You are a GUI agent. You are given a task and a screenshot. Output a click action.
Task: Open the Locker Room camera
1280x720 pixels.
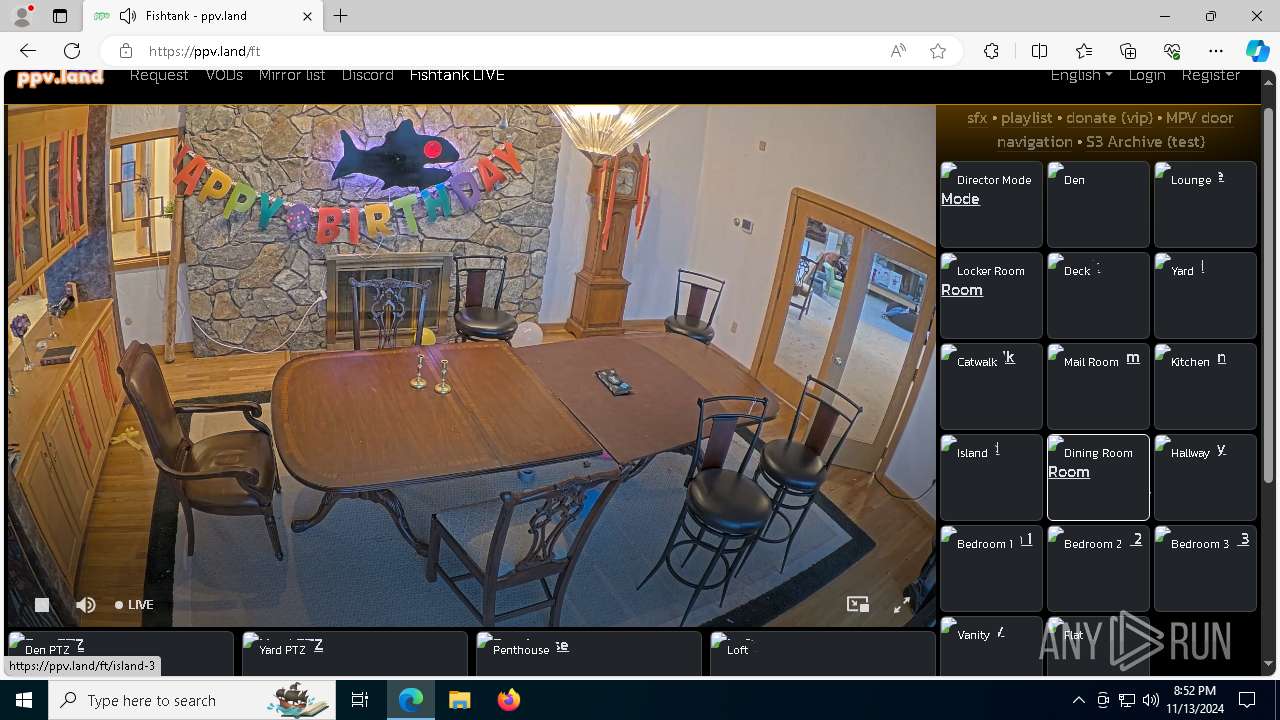click(991, 295)
